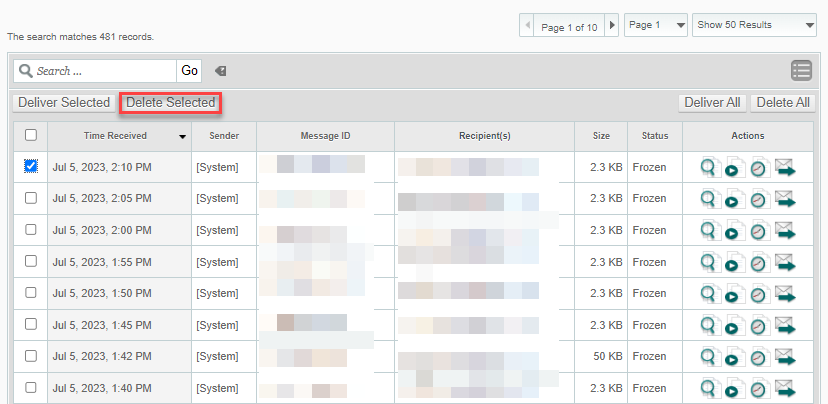
Task: Click the clock-document icon in the 2:00 PM row
Action: click(759, 233)
